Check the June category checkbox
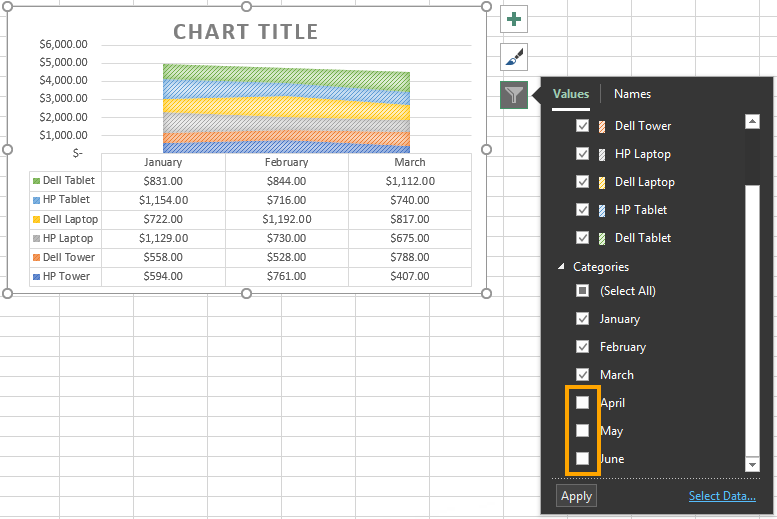Viewport: 777px width, 519px height. click(x=583, y=459)
